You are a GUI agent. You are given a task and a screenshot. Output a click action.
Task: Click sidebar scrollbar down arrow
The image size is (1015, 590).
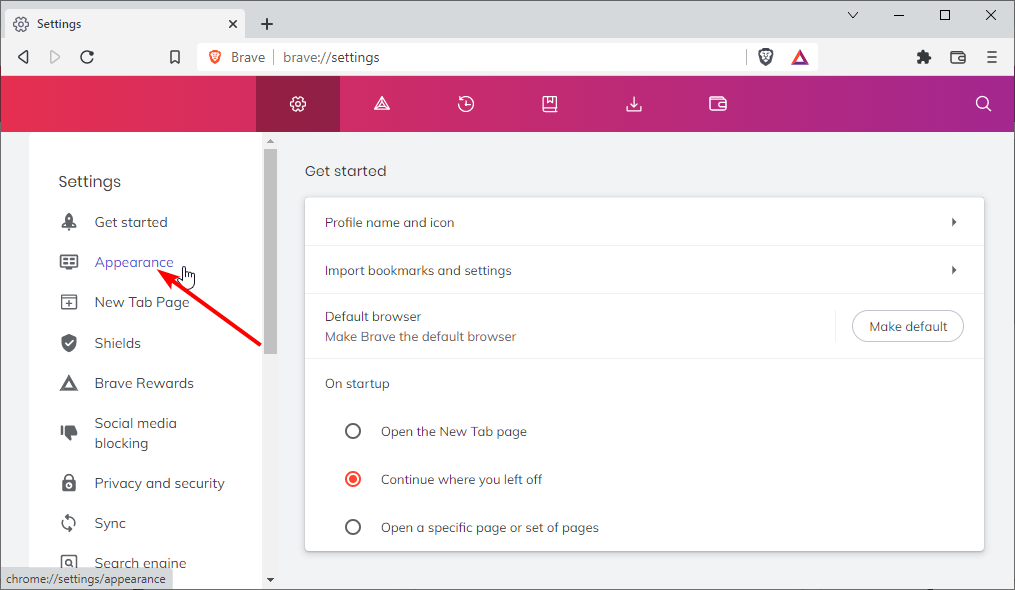[x=271, y=580]
